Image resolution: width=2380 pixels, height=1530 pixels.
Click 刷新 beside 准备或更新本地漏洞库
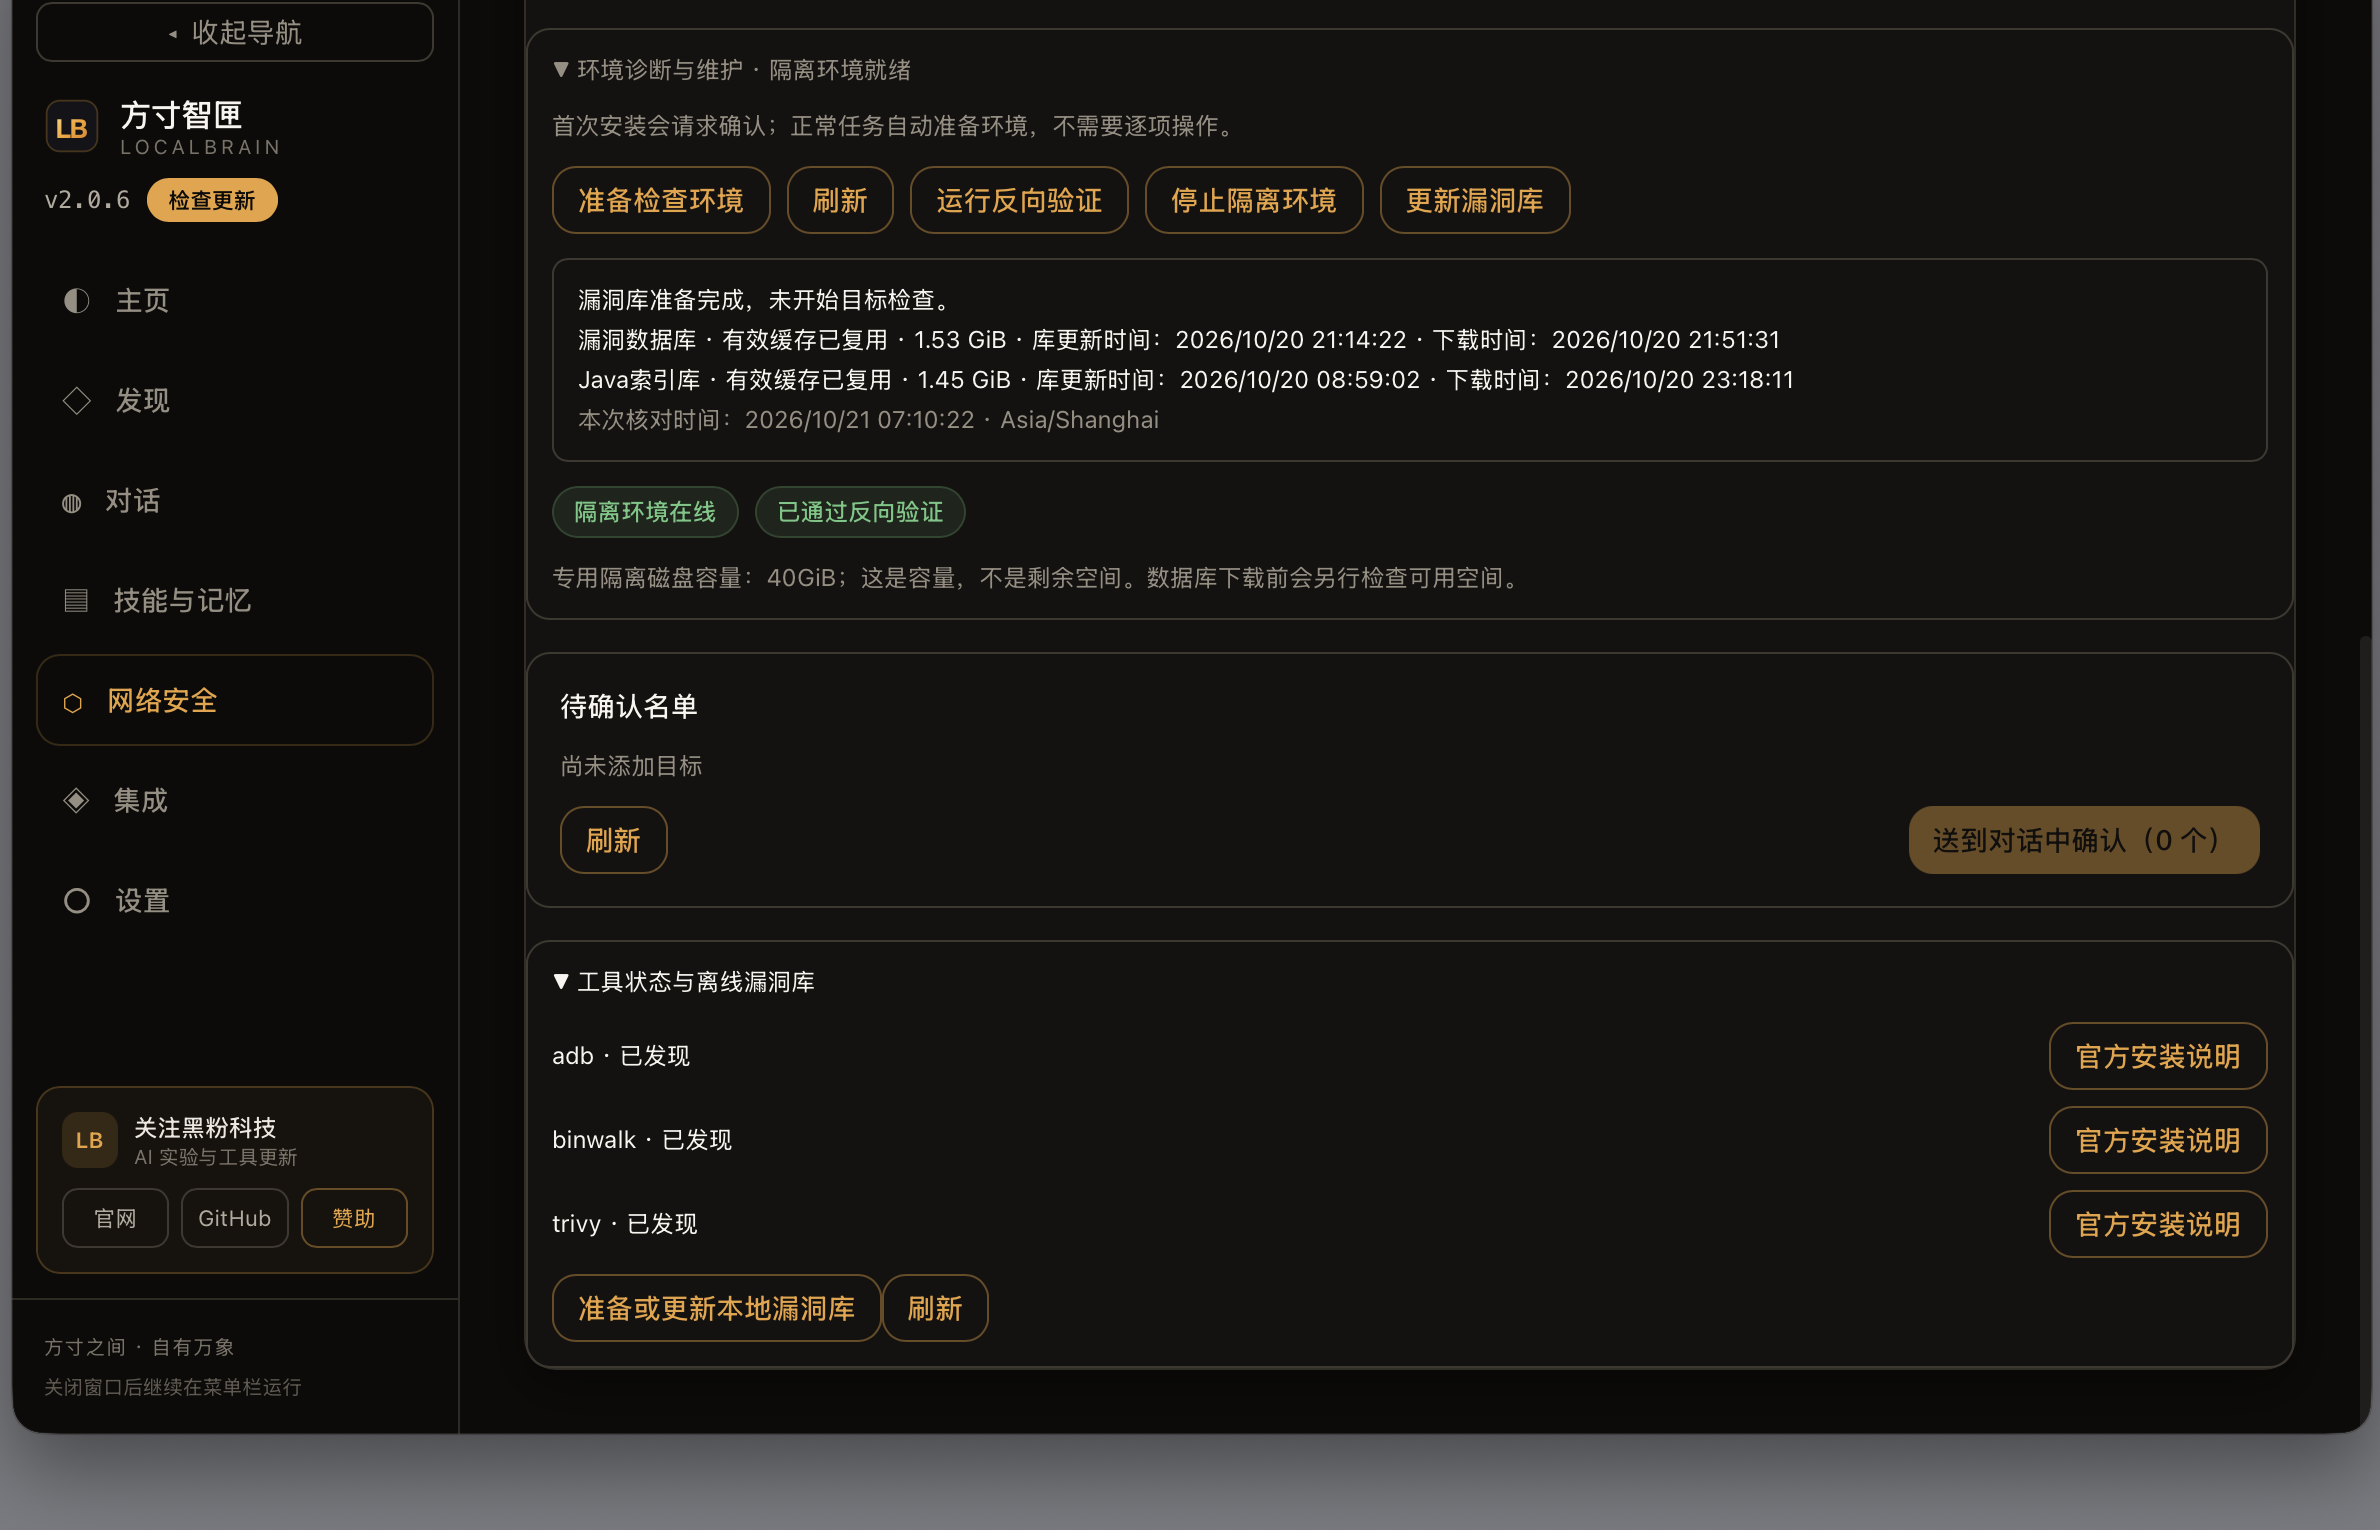tap(935, 1308)
